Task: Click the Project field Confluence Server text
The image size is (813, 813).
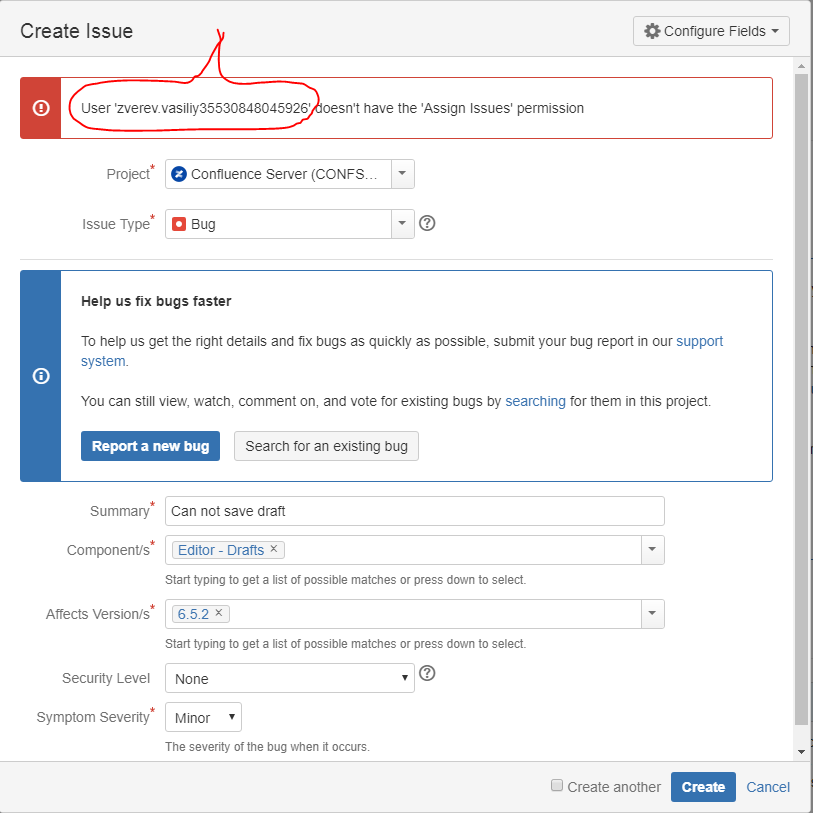Action: (284, 174)
